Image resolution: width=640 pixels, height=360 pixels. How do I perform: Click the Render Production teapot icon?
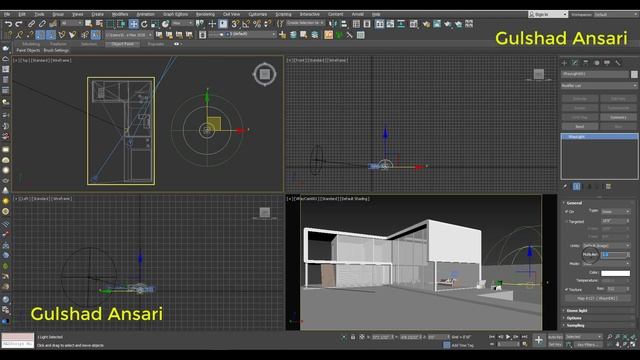pos(448,24)
